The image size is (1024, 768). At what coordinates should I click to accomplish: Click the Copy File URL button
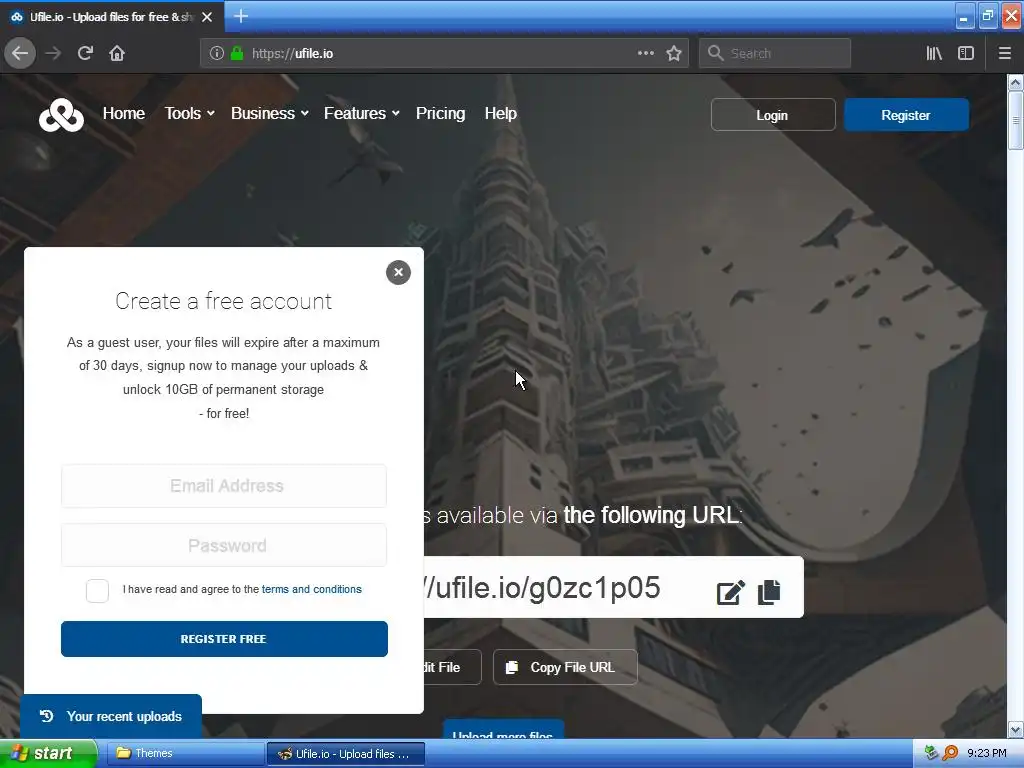point(565,667)
